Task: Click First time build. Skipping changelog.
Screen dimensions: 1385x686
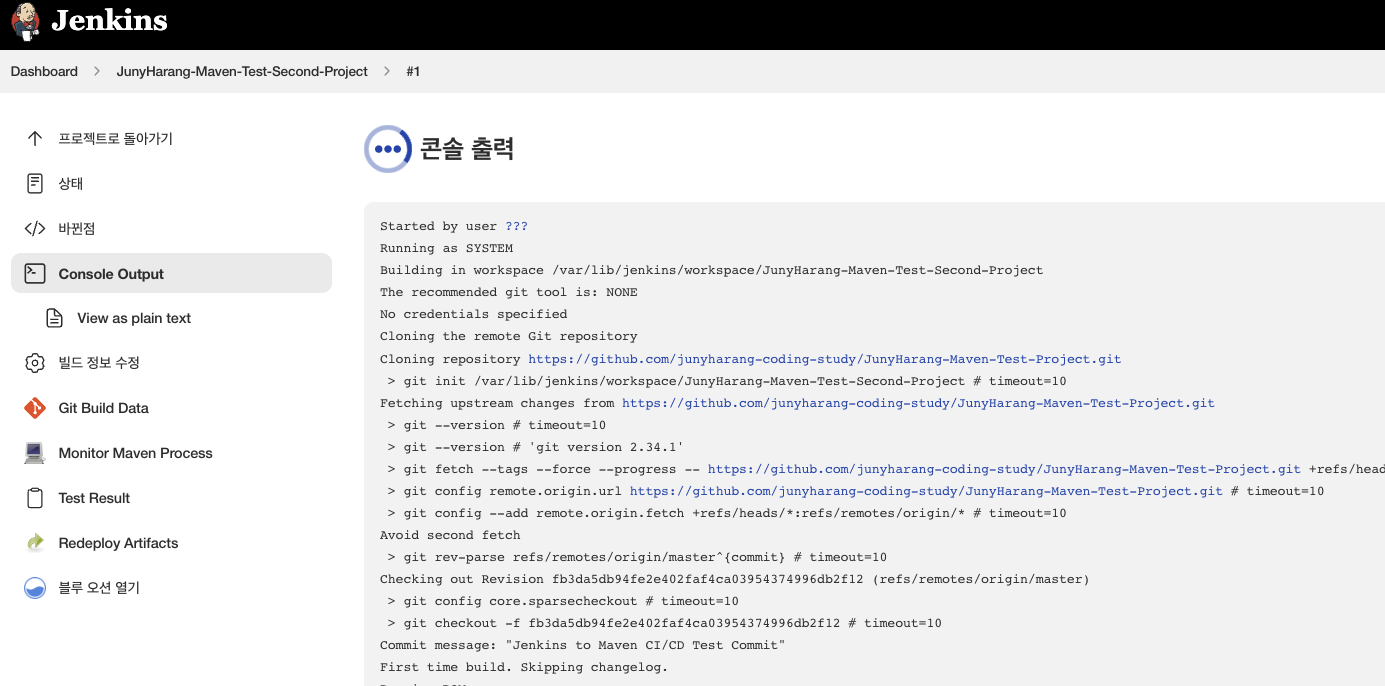Action: coord(524,667)
